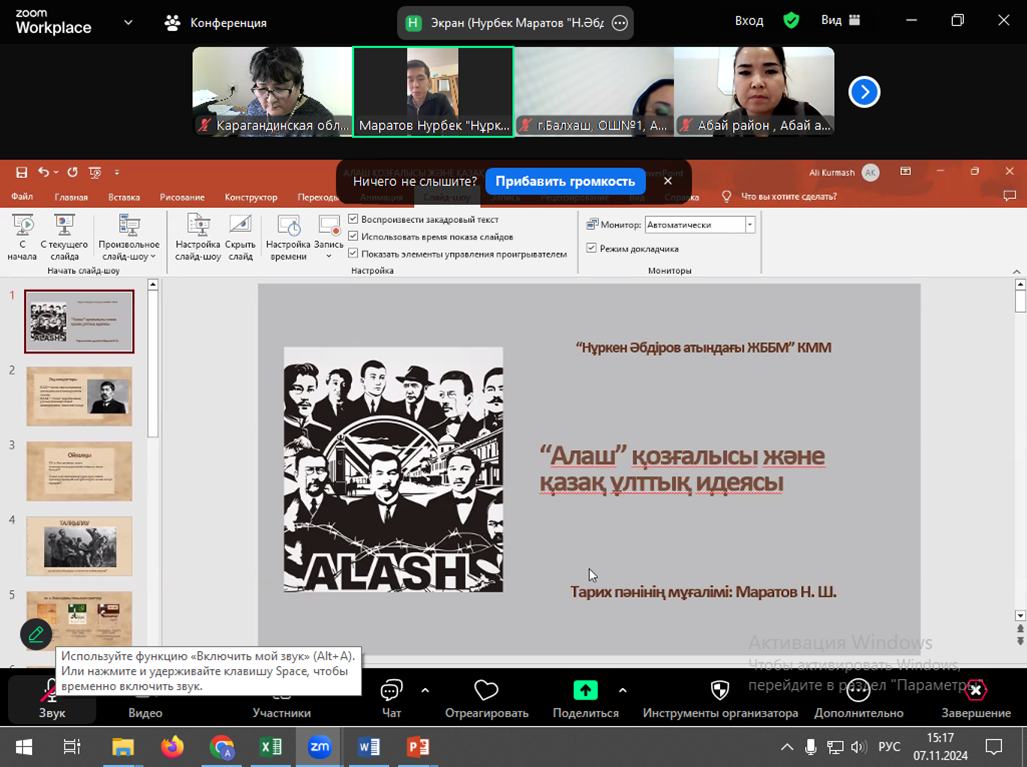
Task: Open the Монитор dropdown list
Action: point(749,225)
